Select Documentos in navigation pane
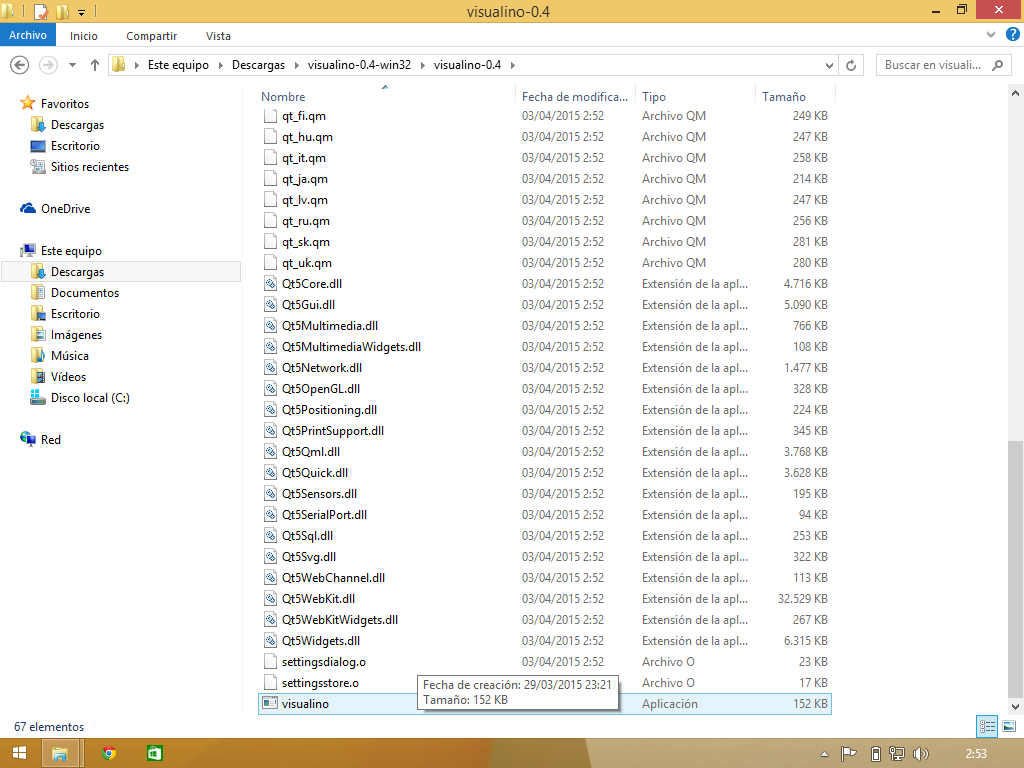The image size is (1024, 768). pyautogui.click(x=85, y=293)
